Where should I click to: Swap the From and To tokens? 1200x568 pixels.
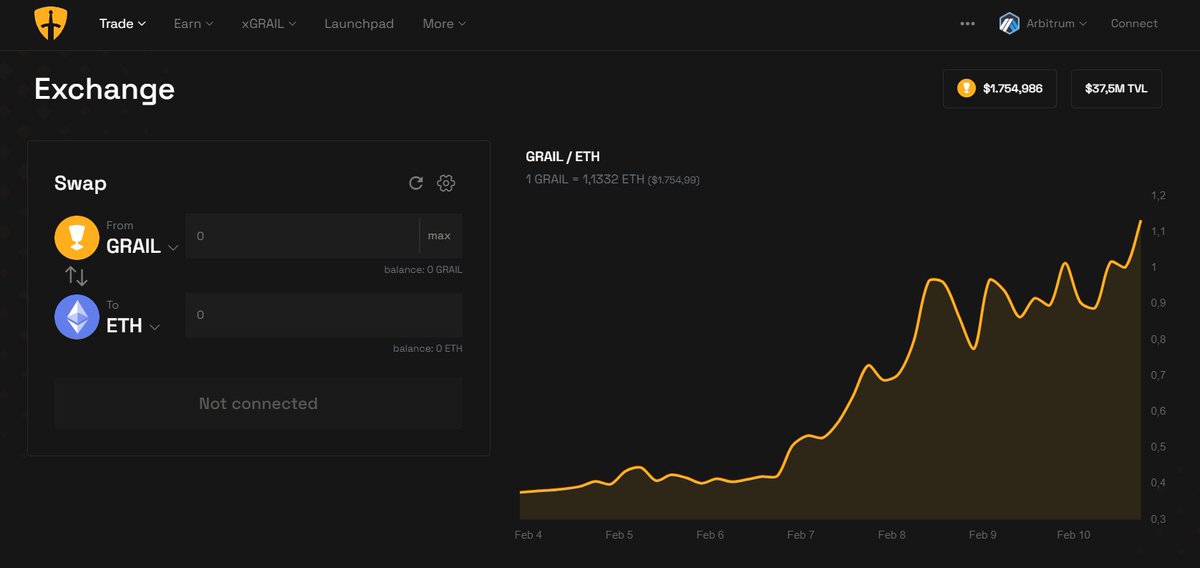[76, 276]
